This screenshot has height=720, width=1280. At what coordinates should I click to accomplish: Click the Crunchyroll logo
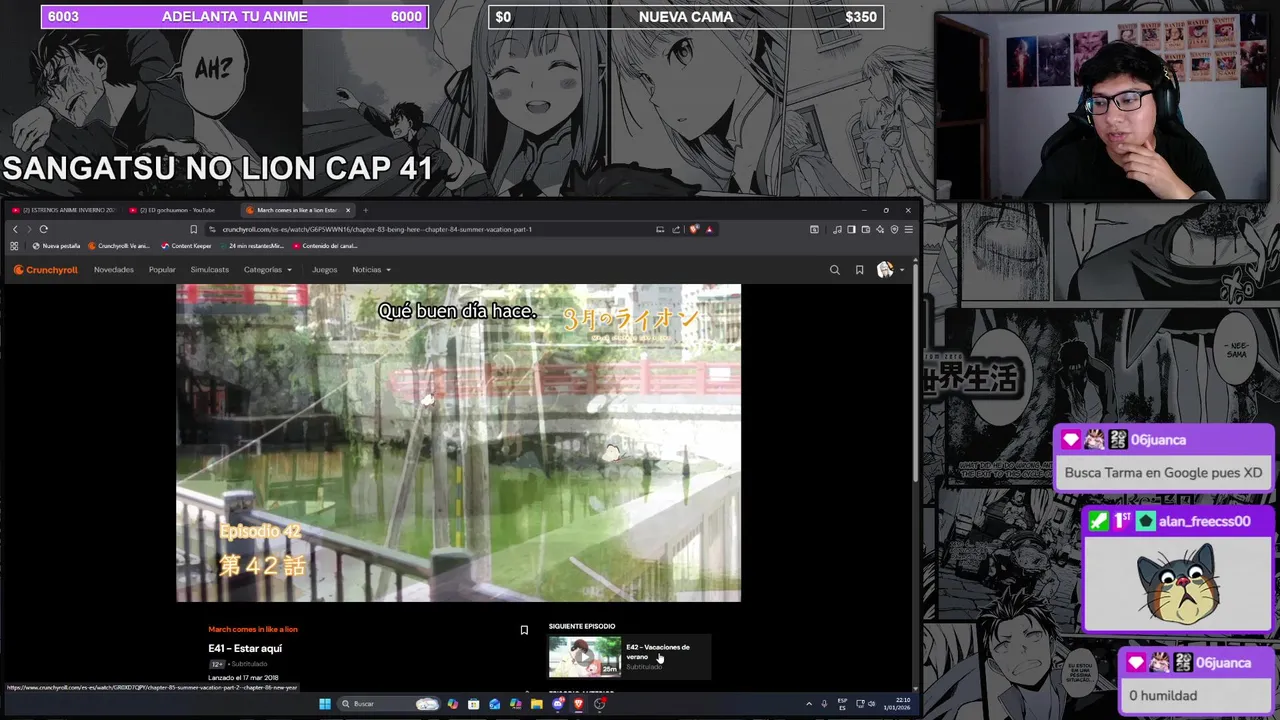pos(45,270)
